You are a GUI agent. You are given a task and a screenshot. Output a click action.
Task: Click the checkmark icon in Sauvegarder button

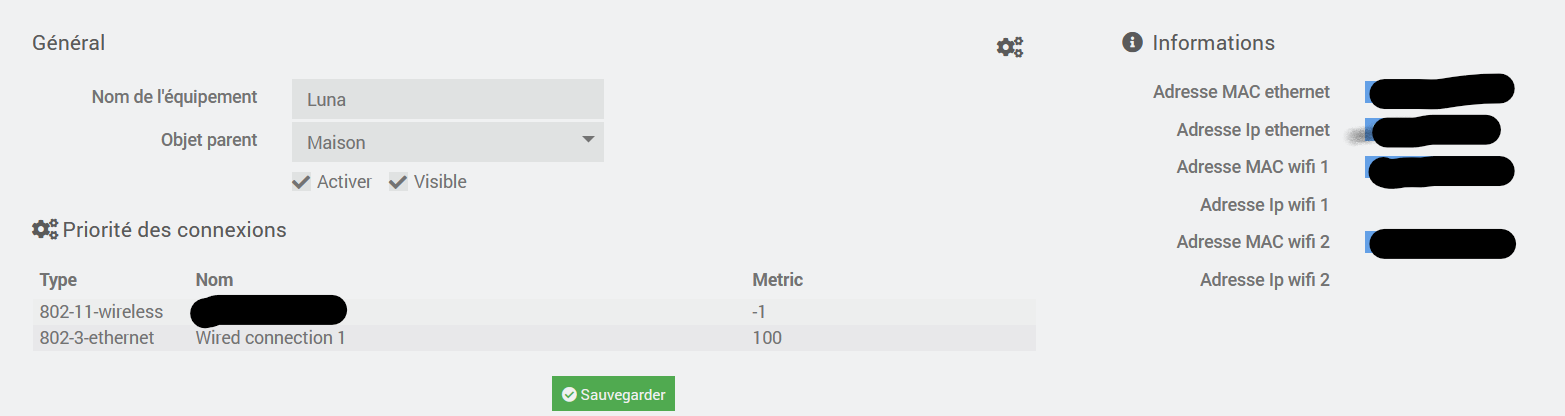(569, 395)
